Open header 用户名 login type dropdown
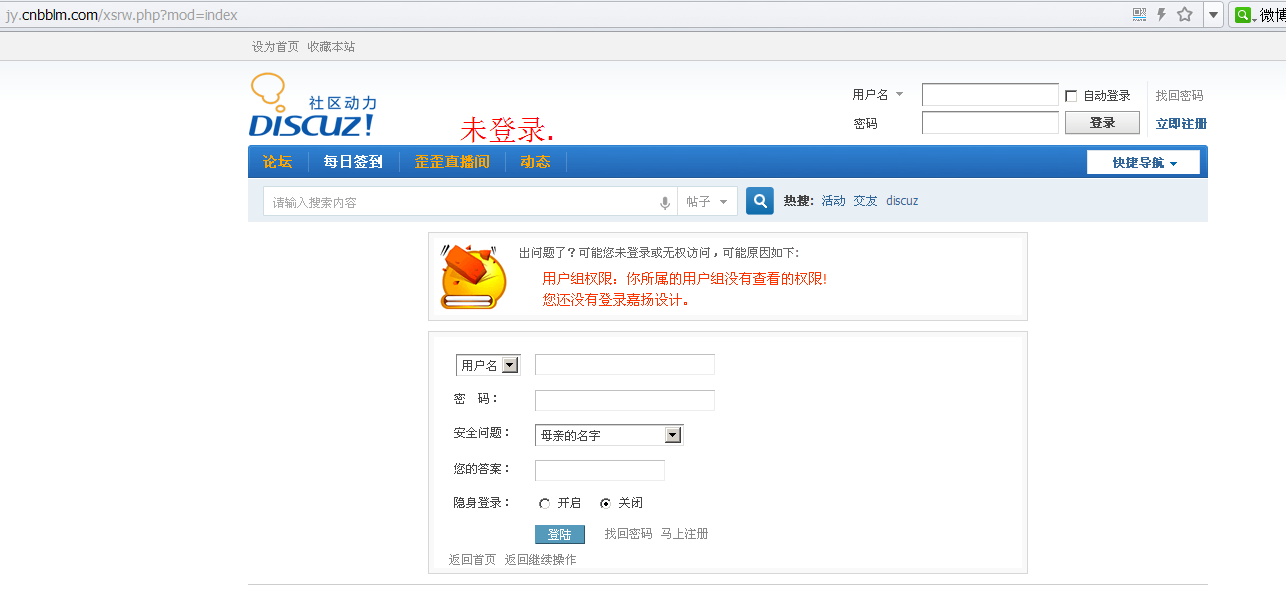 877,95
